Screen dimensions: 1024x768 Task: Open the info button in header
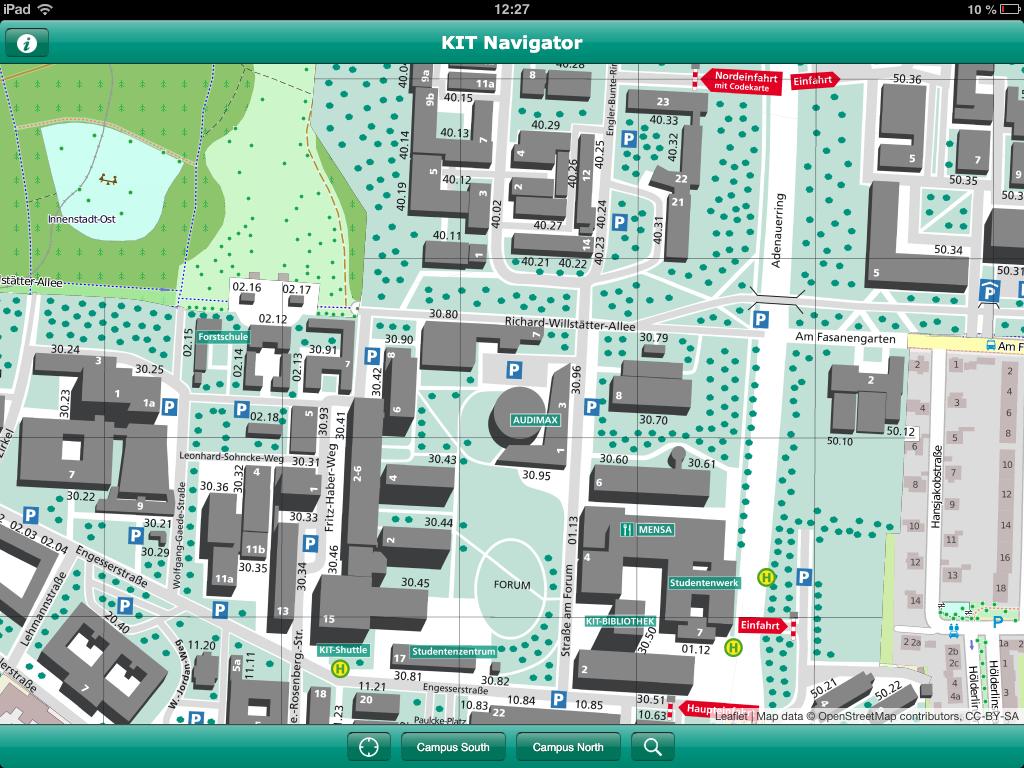[28, 43]
